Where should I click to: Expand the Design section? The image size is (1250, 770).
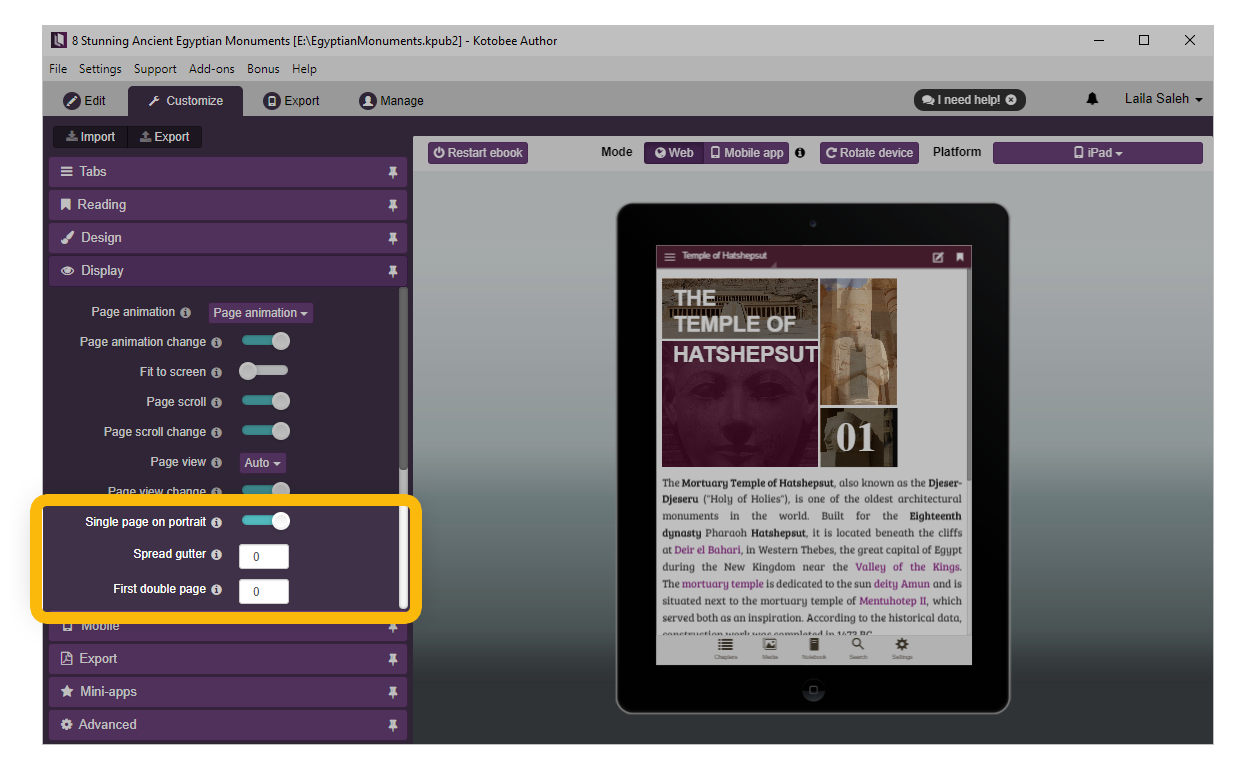pyautogui.click(x=228, y=238)
